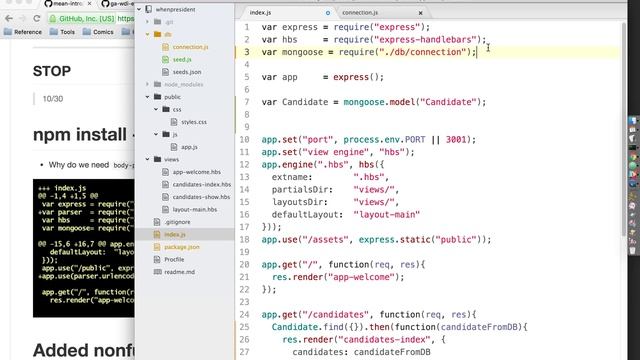Collapse the db folder chevron
This screenshot has width=640, height=360.
click(x=148, y=34)
